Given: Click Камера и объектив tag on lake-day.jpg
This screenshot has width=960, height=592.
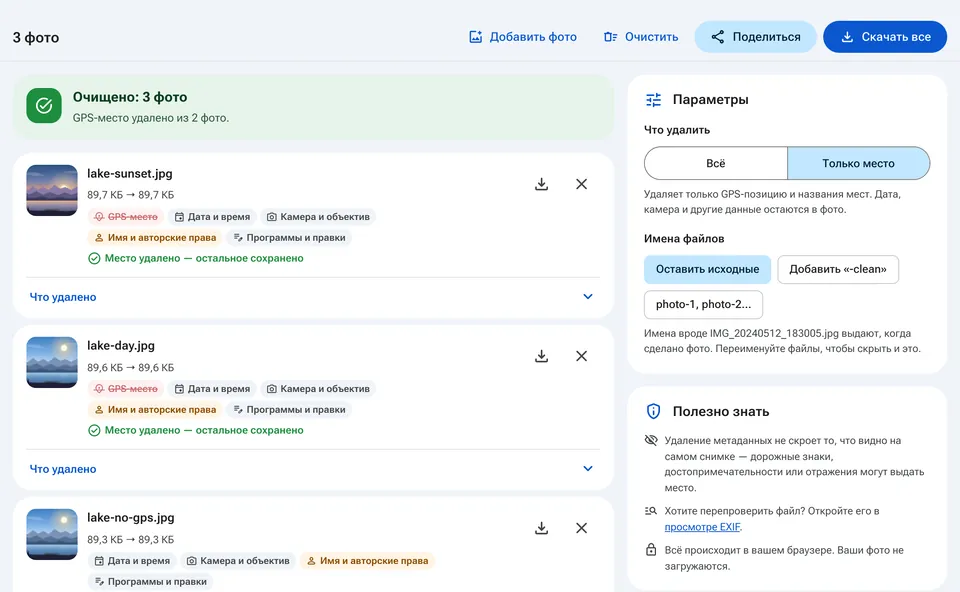Looking at the screenshot, I should click(x=318, y=389).
